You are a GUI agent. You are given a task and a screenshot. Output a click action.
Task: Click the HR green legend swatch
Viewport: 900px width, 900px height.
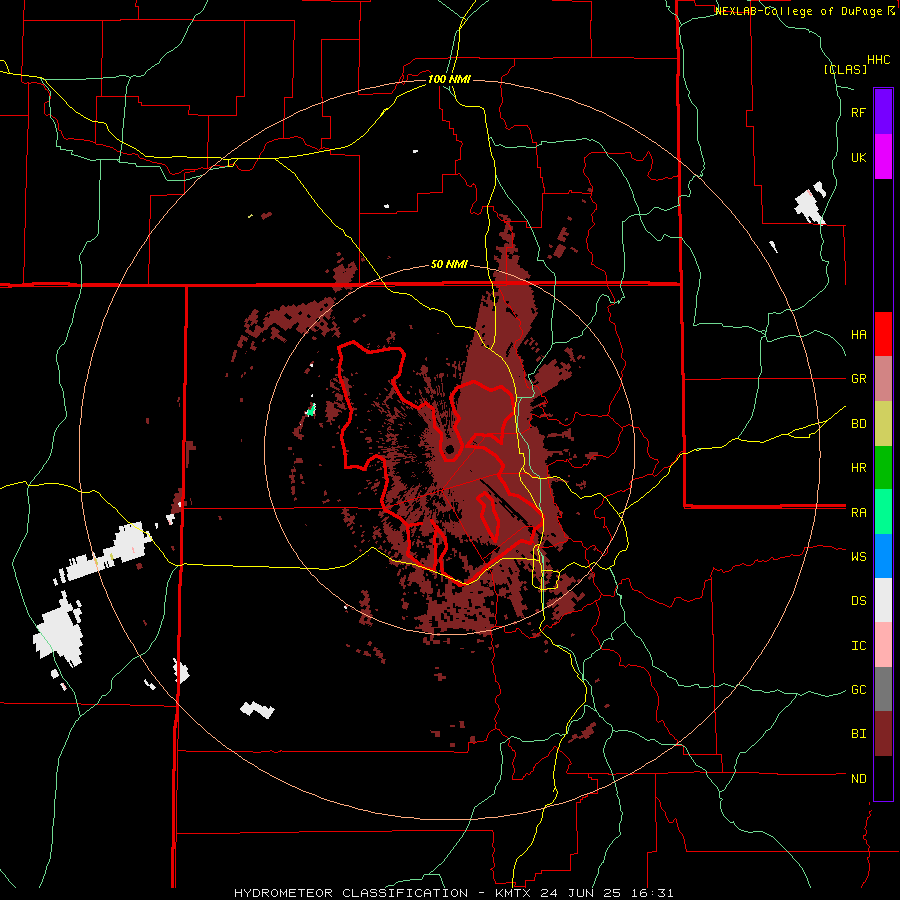883,468
